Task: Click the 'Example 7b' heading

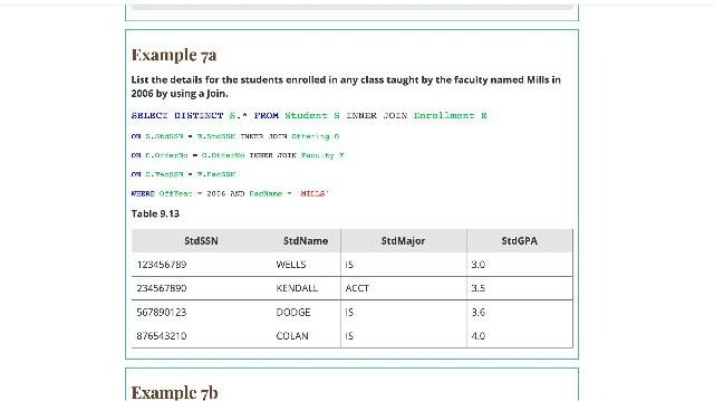Action: pos(174,392)
